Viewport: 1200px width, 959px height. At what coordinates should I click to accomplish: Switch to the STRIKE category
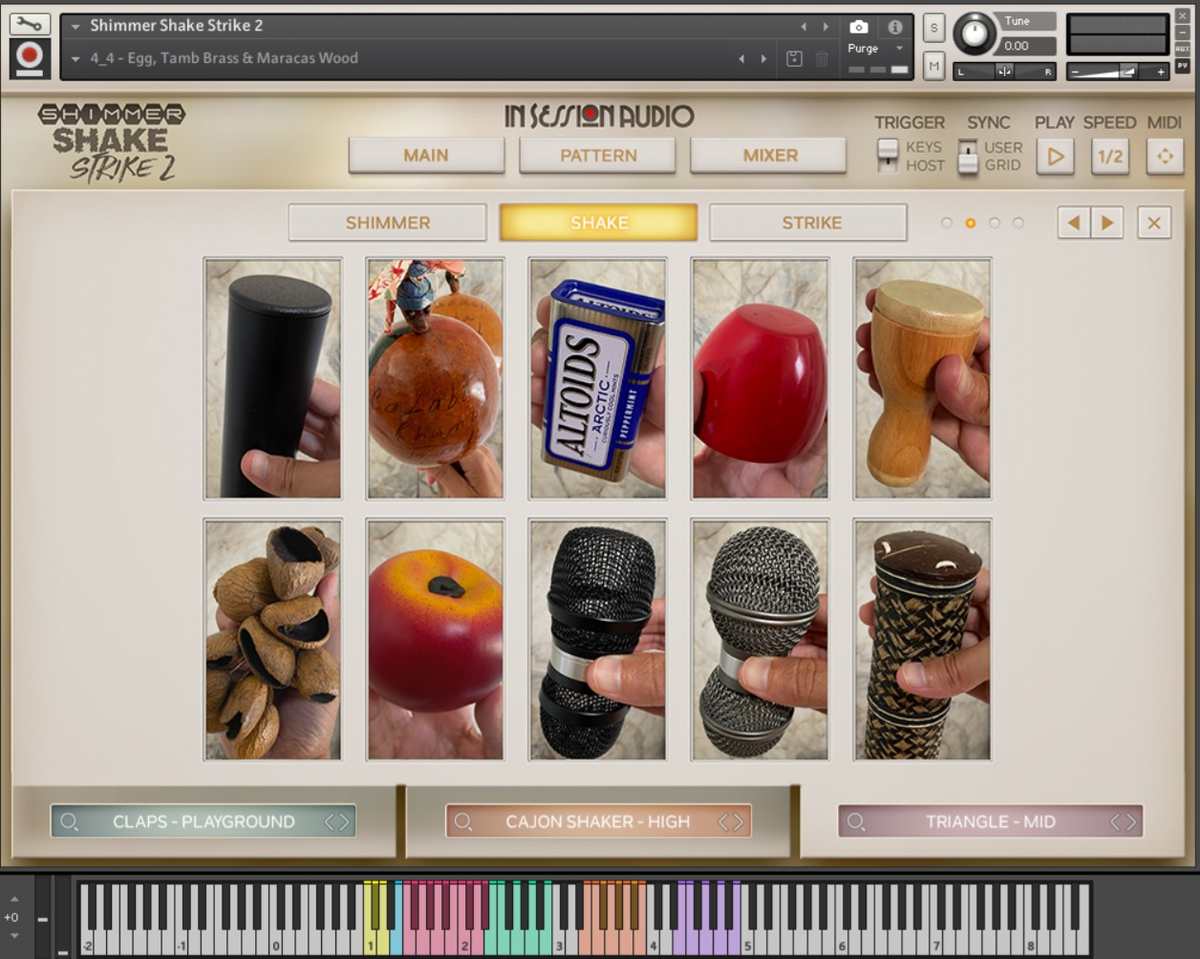tap(808, 223)
